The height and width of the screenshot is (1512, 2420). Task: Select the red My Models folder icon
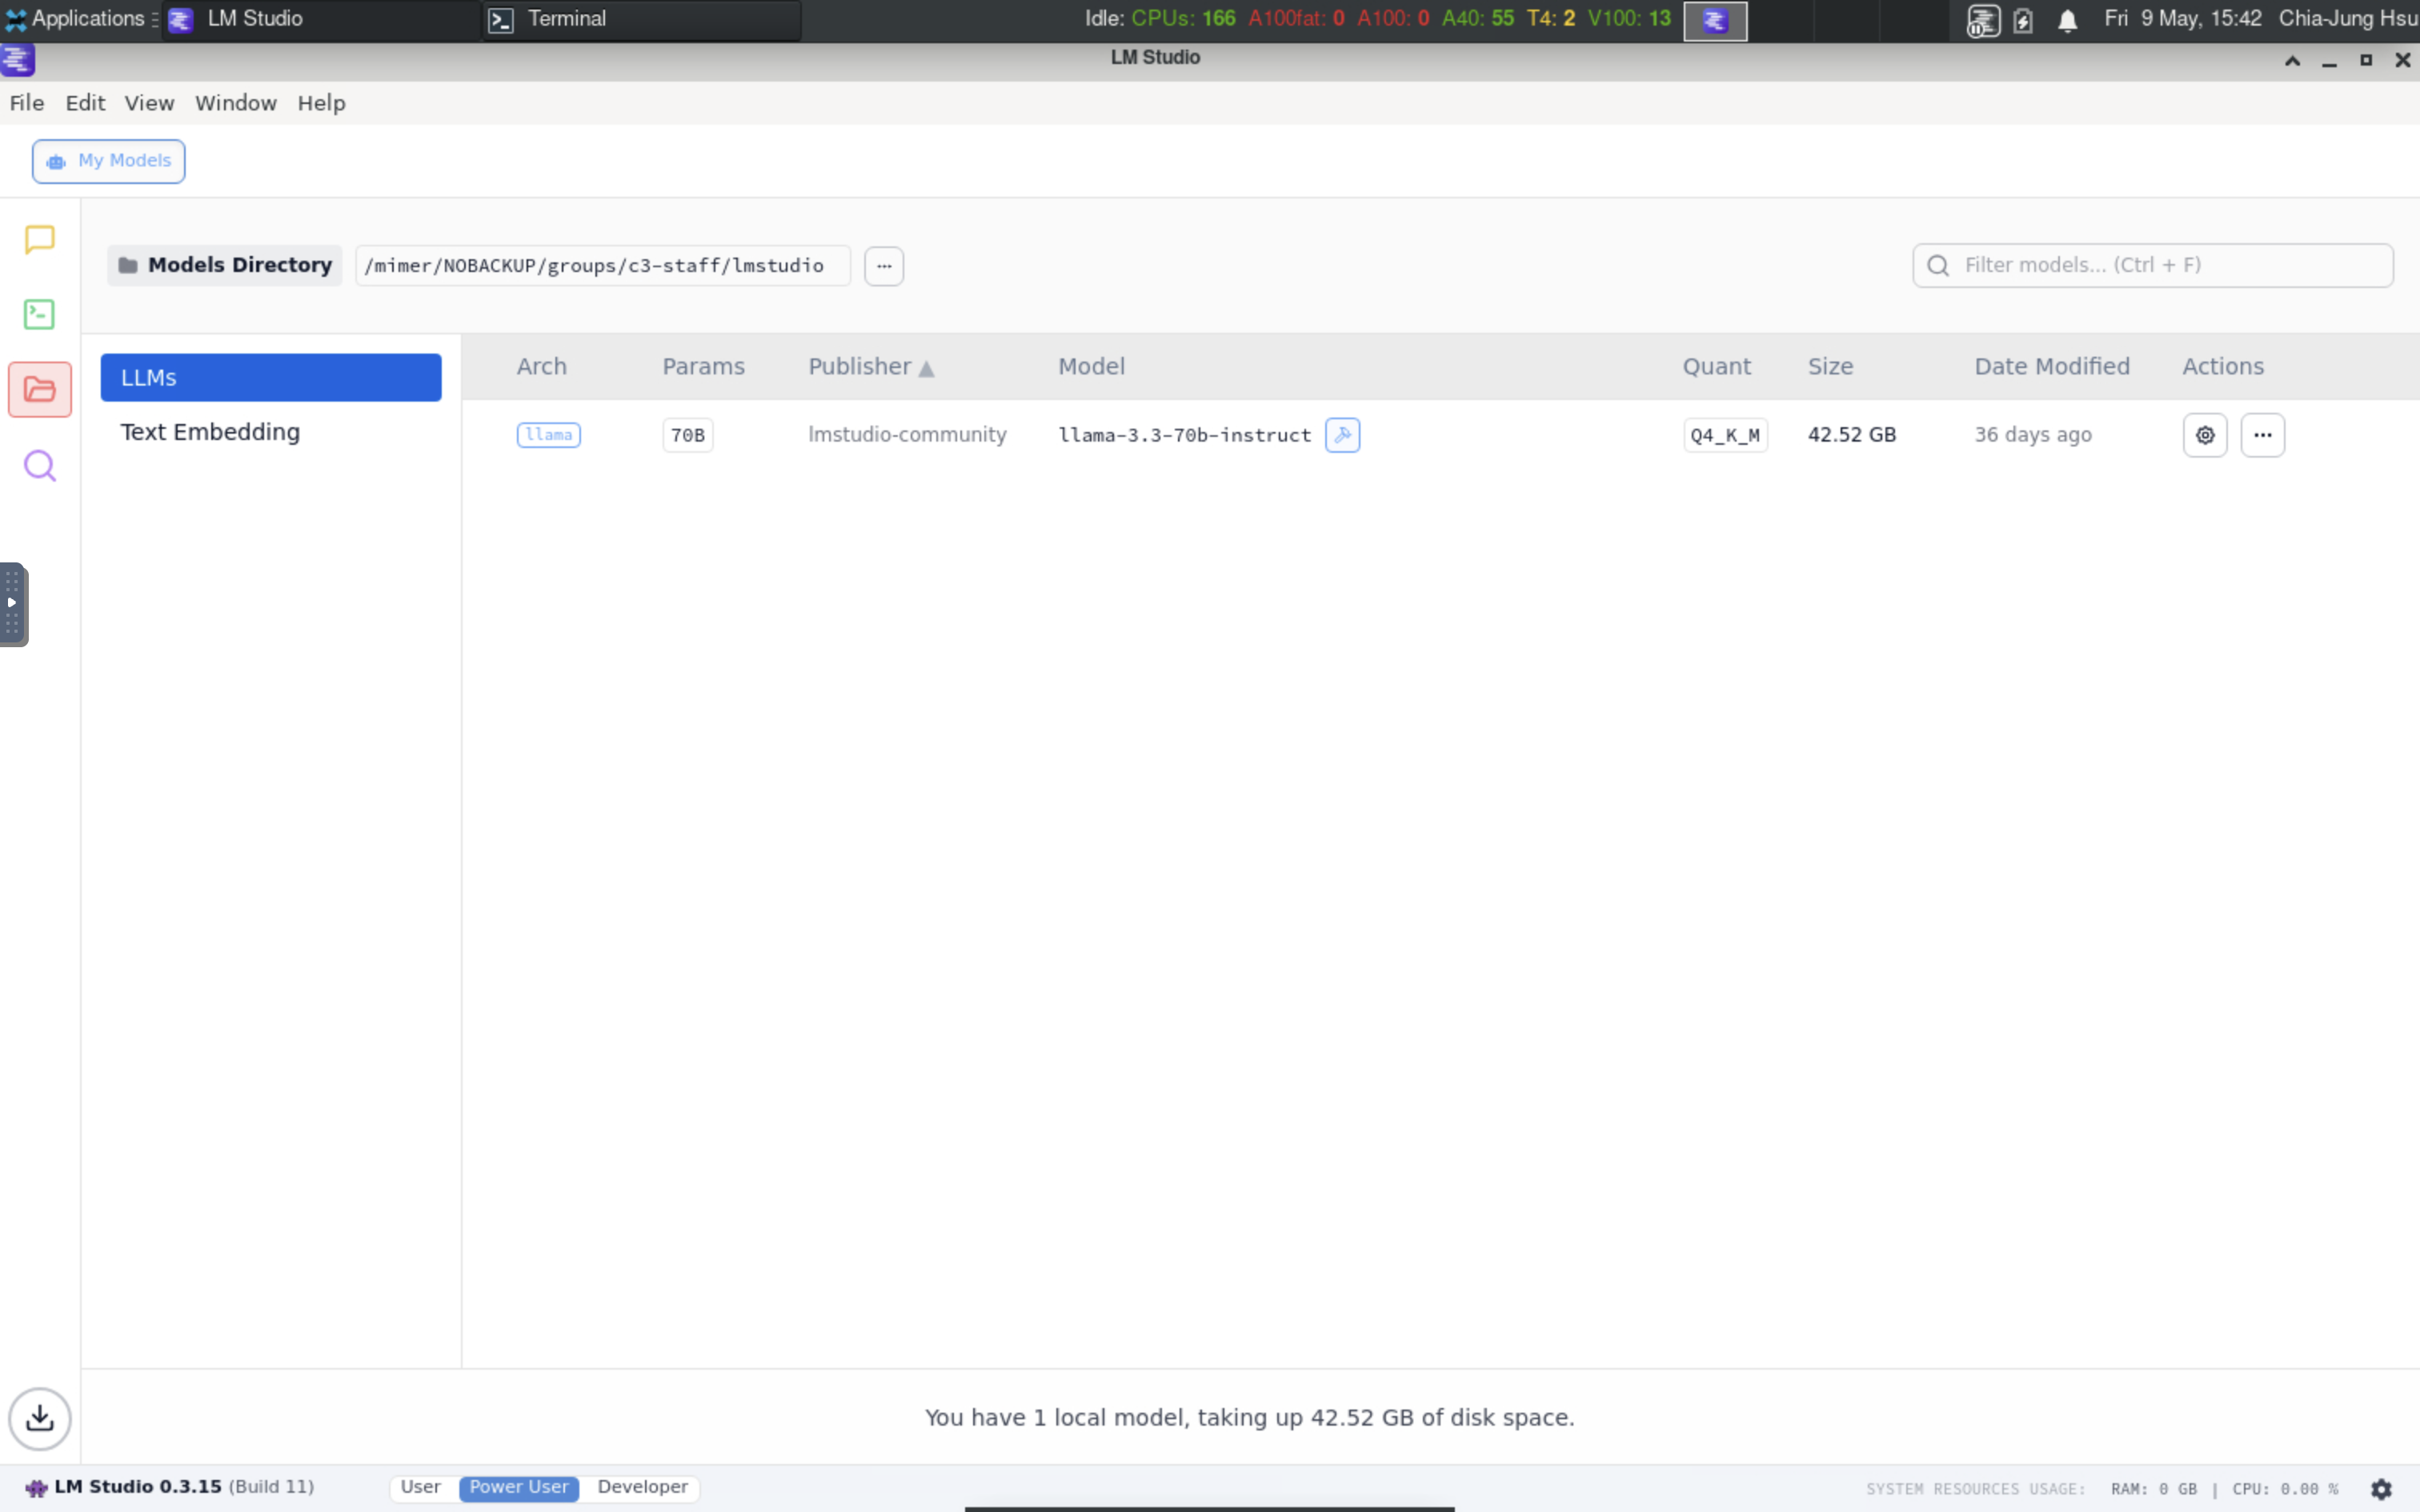[40, 389]
